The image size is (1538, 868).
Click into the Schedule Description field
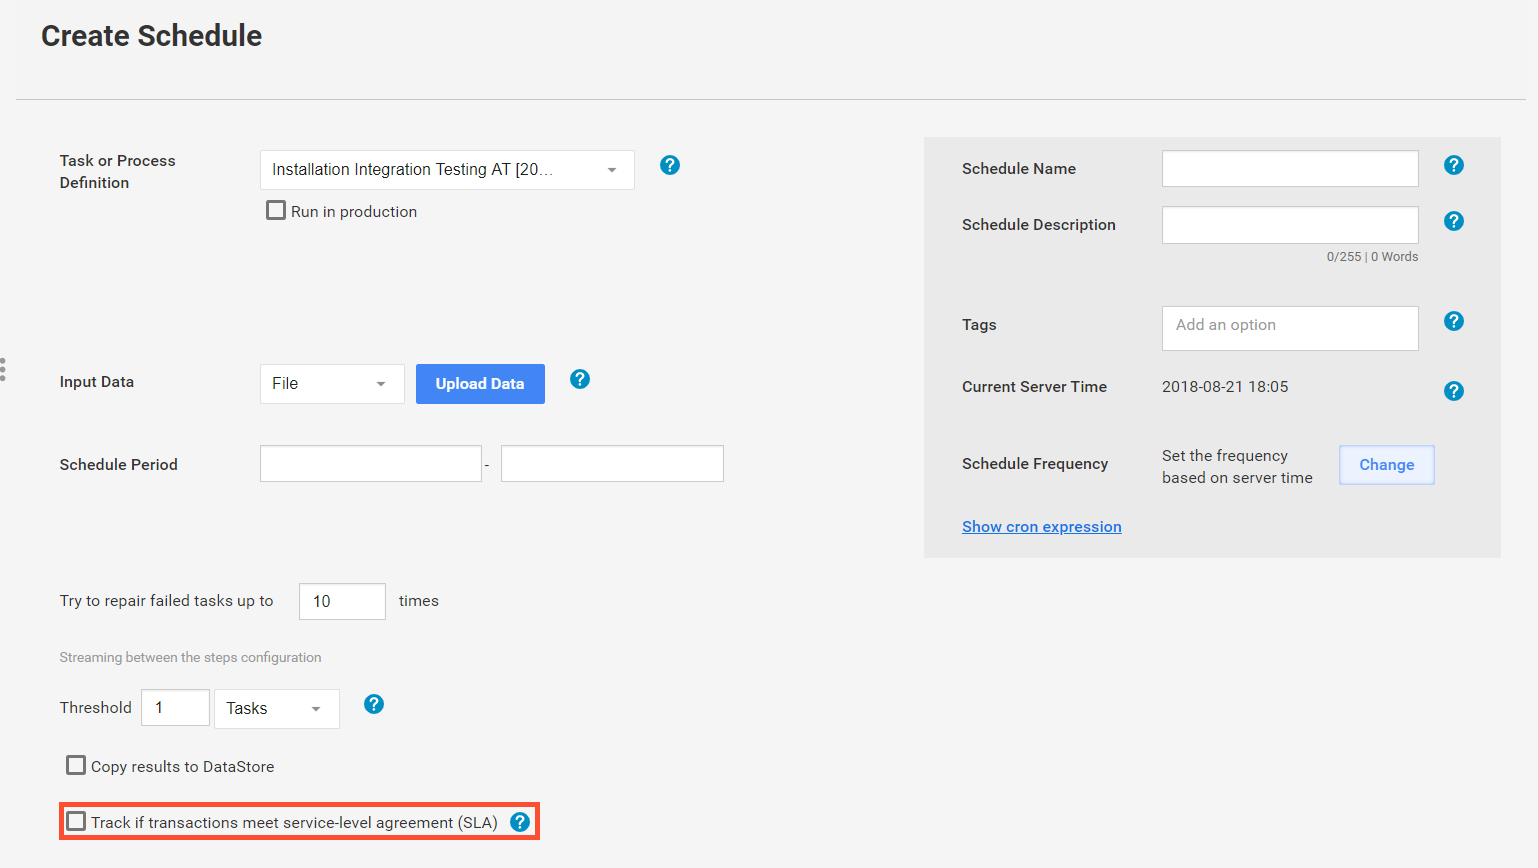pyautogui.click(x=1290, y=225)
